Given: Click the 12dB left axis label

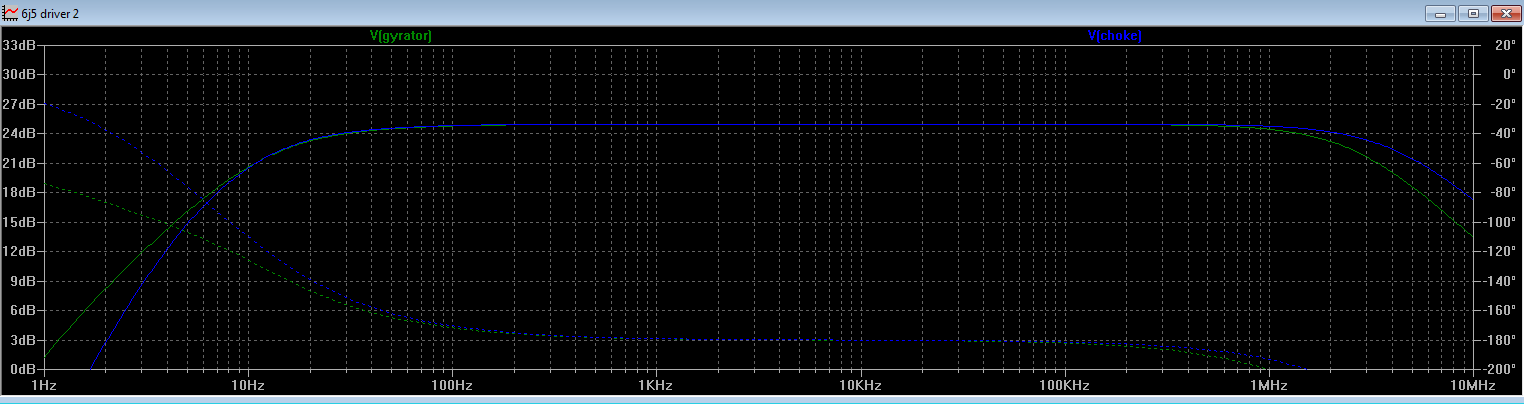Looking at the screenshot, I should [20, 251].
